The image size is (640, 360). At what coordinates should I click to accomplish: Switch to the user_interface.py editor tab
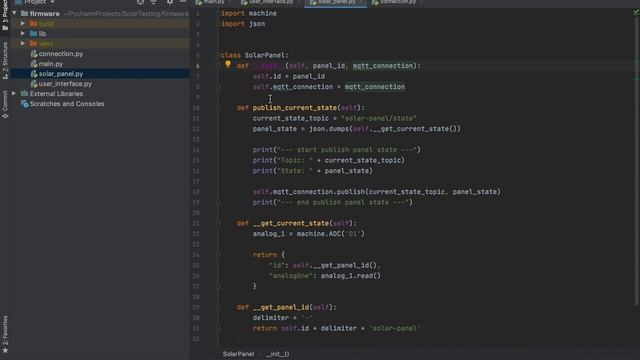click(270, 2)
